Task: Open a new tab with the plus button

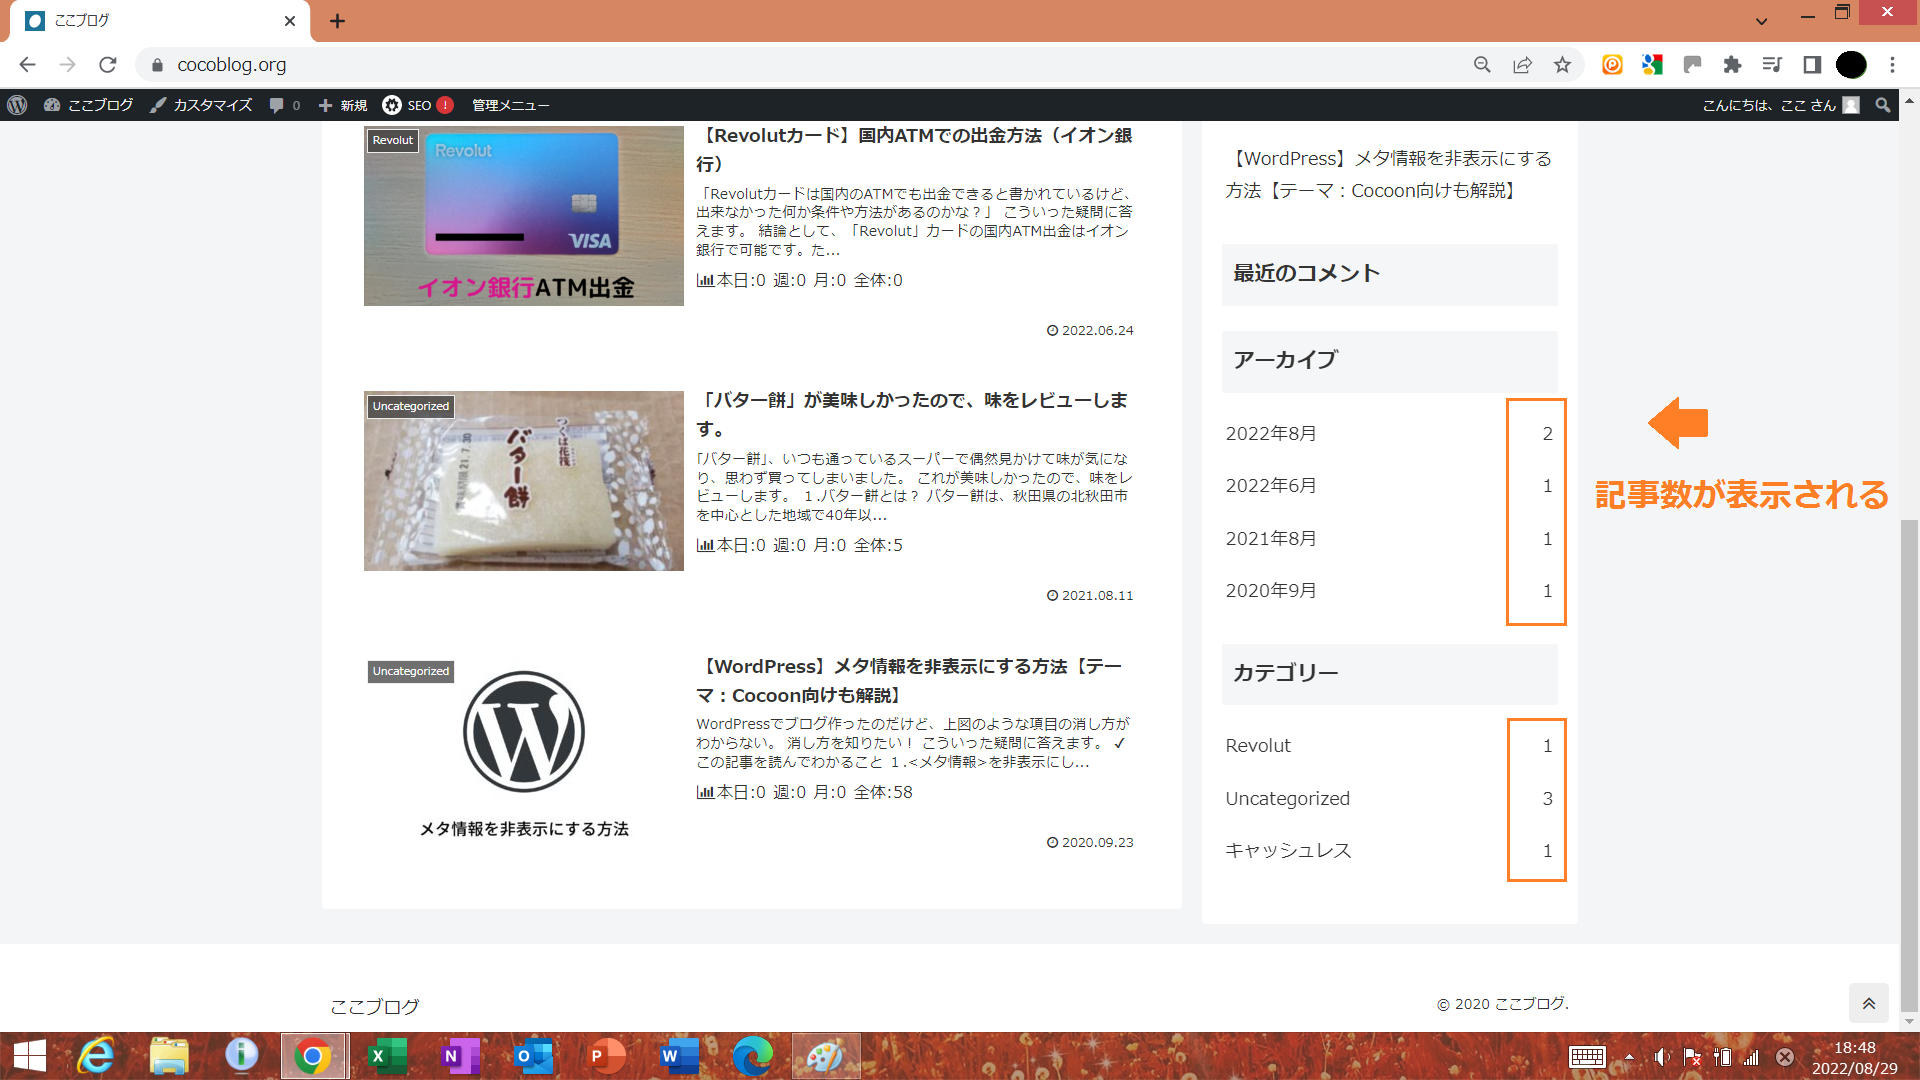Action: point(337,21)
